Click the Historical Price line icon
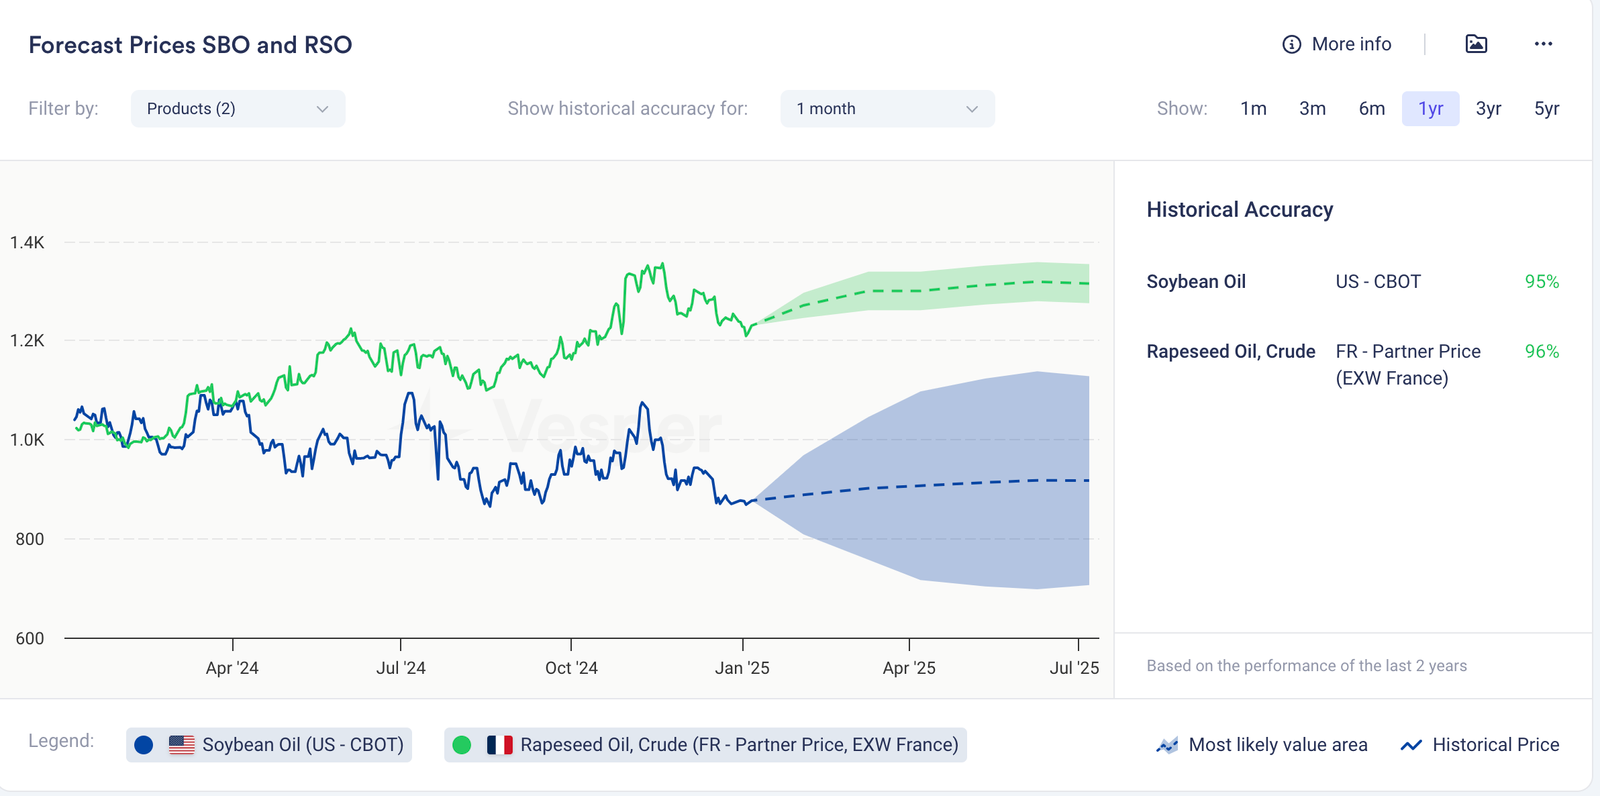This screenshot has height=796, width=1600. [x=1411, y=745]
